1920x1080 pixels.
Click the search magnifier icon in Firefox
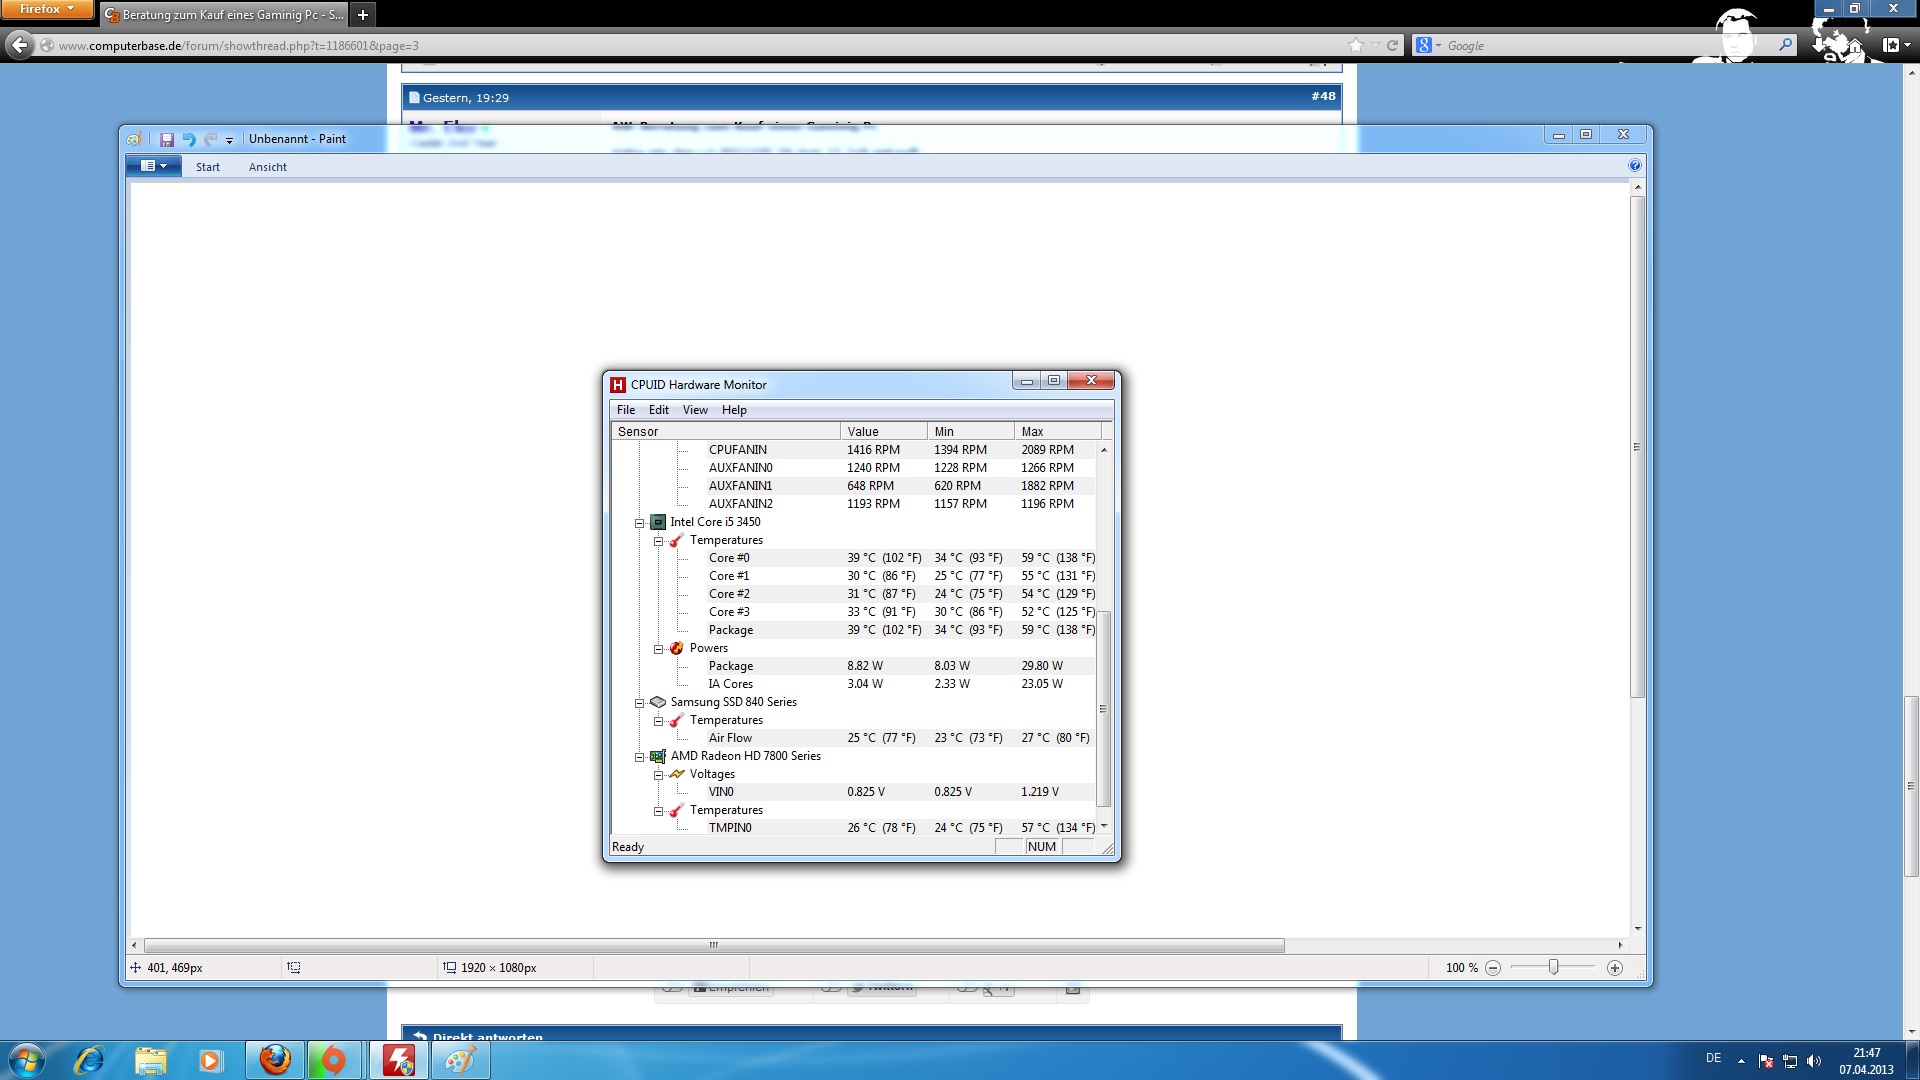pos(1785,45)
